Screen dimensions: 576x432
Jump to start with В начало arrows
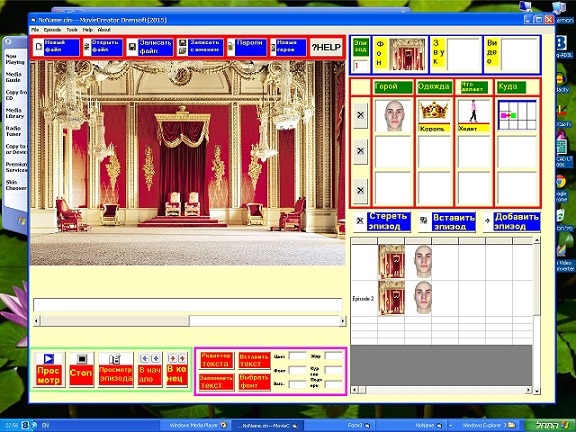pyautogui.click(x=150, y=369)
